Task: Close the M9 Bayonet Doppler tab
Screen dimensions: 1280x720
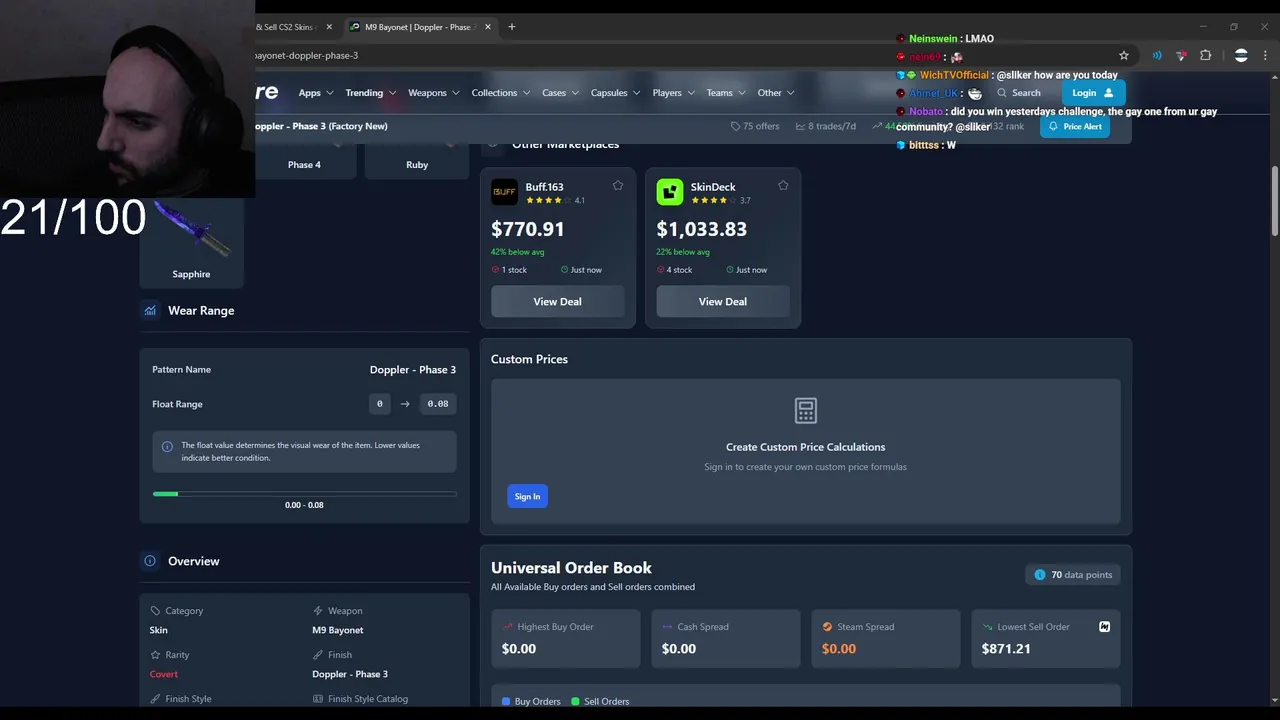Action: pyautogui.click(x=488, y=27)
